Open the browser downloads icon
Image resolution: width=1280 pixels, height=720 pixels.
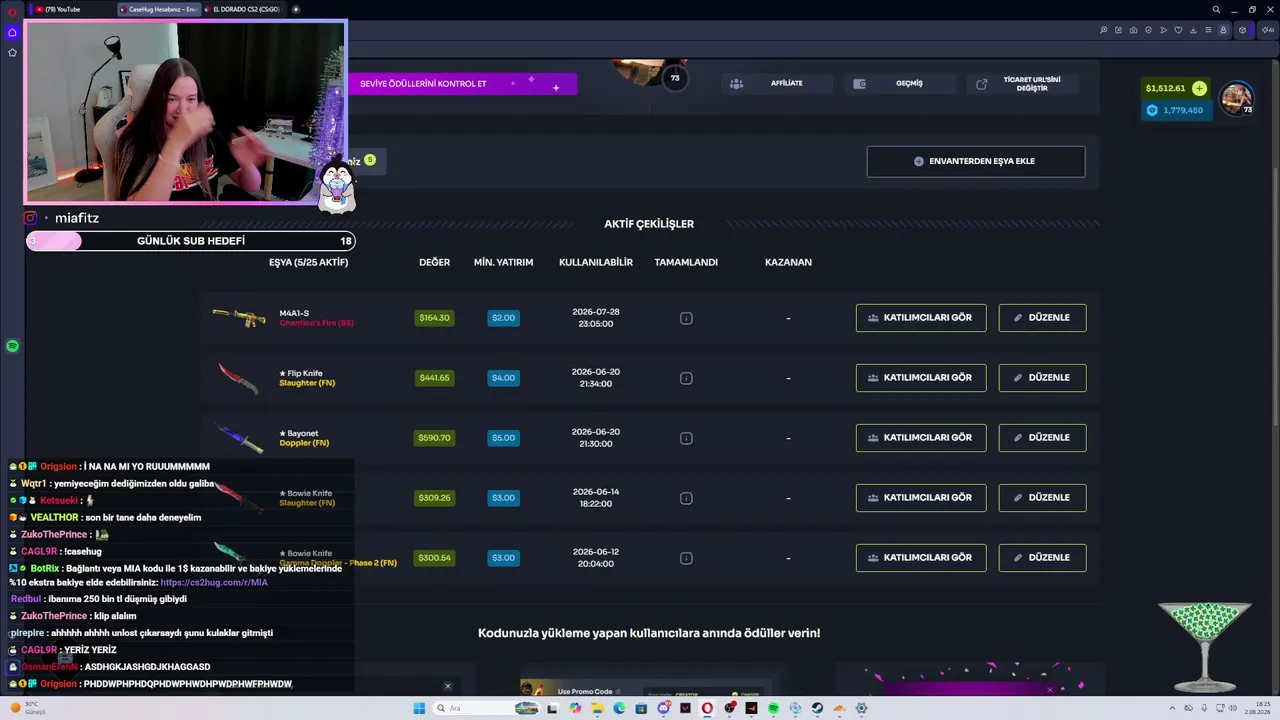tap(1194, 30)
